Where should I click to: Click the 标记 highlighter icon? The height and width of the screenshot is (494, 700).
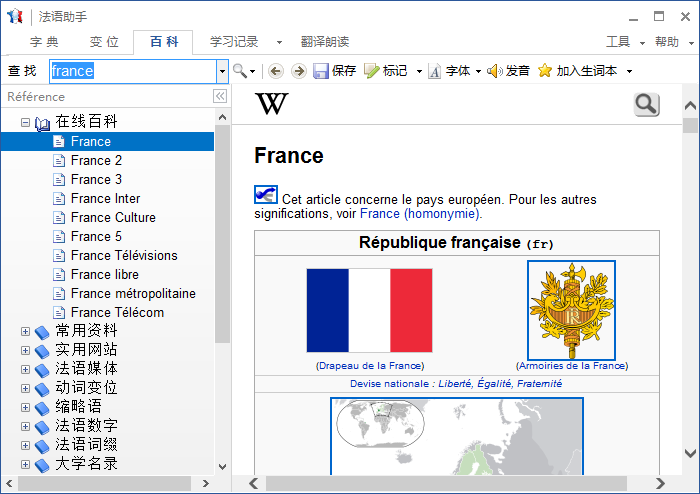click(371, 71)
